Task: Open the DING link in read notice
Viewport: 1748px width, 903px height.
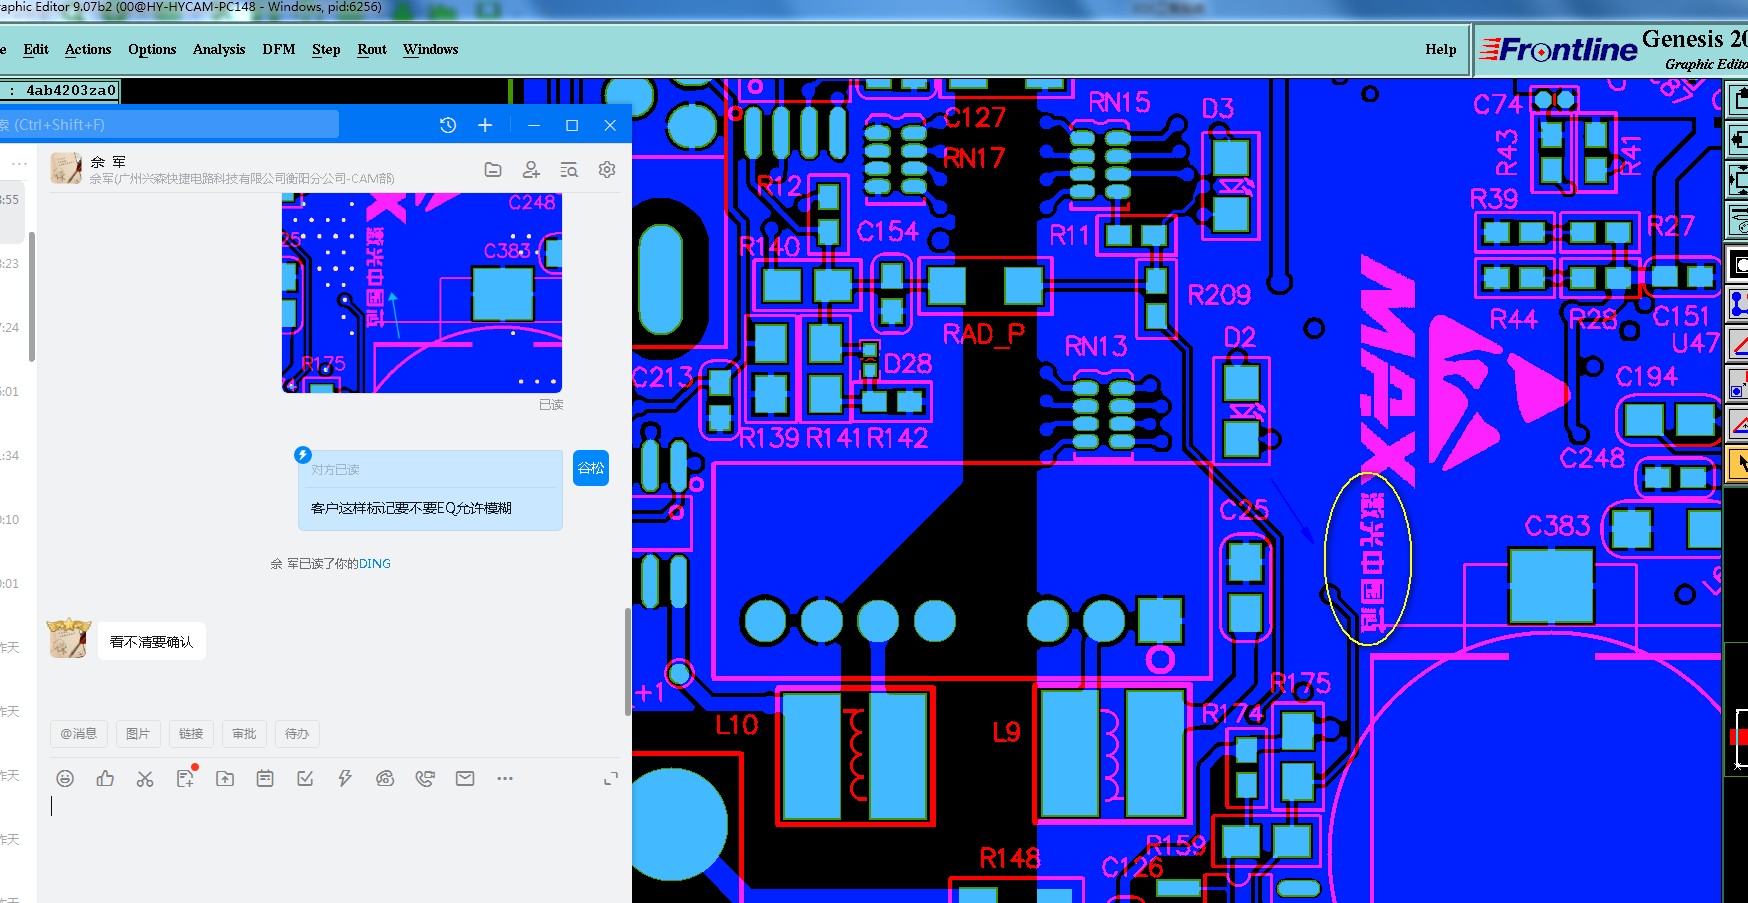Action: pyautogui.click(x=375, y=564)
